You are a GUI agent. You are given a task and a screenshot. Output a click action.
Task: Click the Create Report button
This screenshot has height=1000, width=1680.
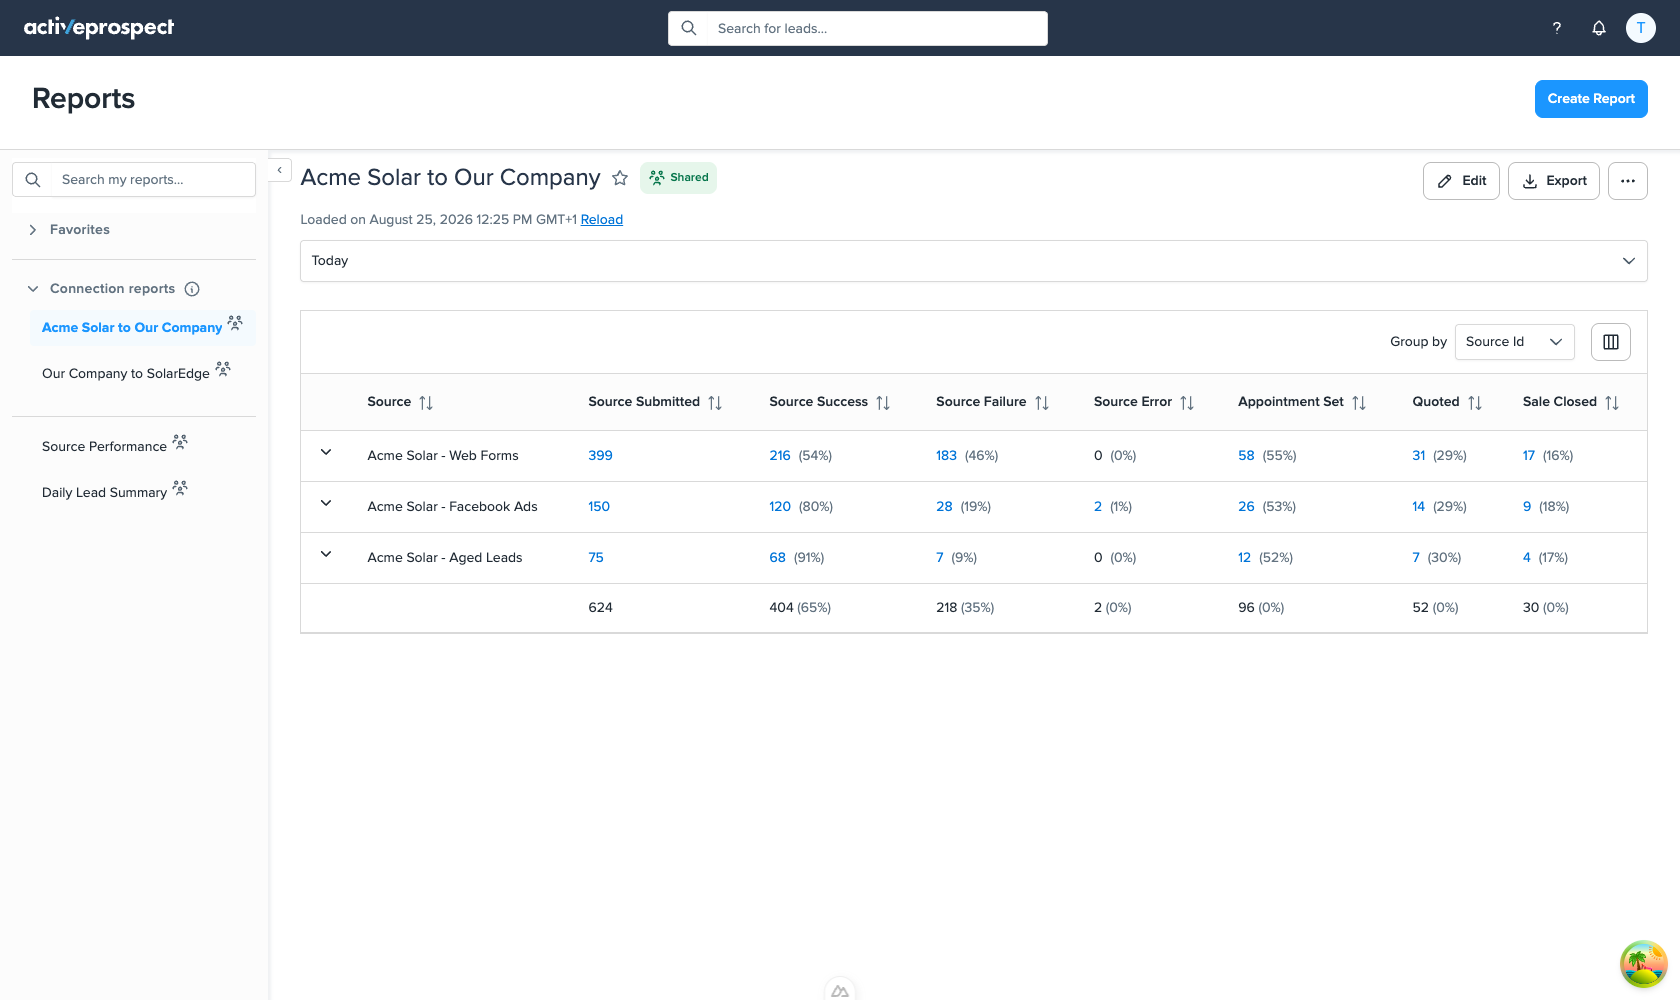[1591, 99]
